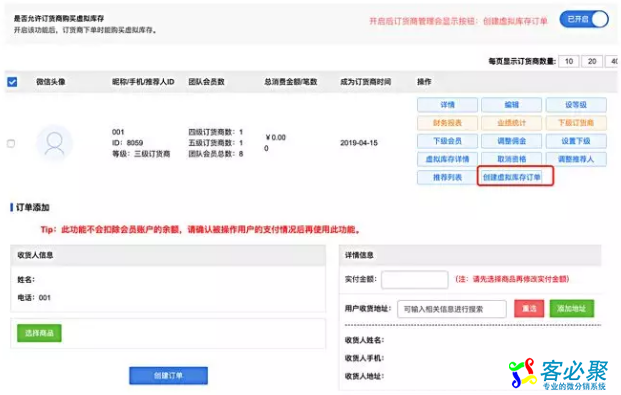Image resolution: width=621 pixels, height=395 pixels.
Task: Click the 调整推荐人 button
Action: tap(576, 159)
